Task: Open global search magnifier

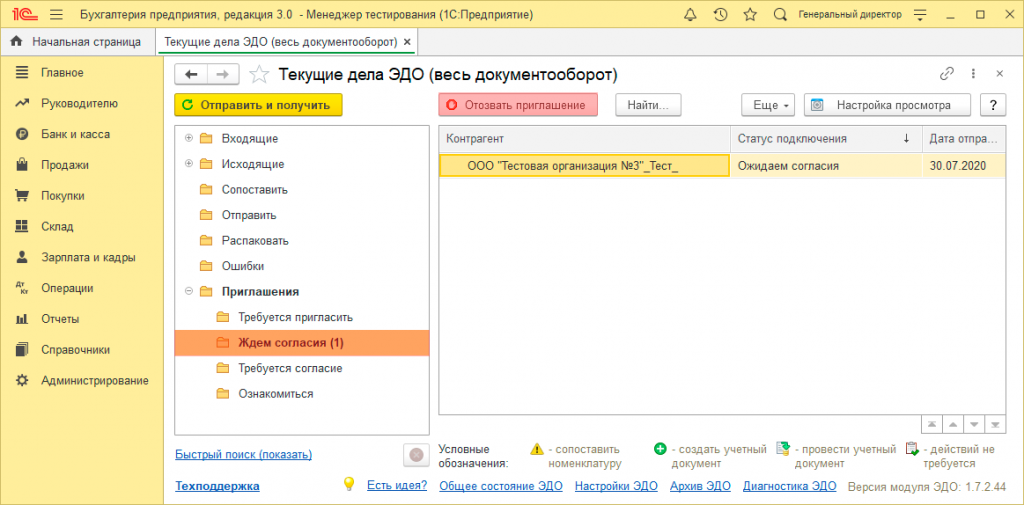Action: point(780,14)
